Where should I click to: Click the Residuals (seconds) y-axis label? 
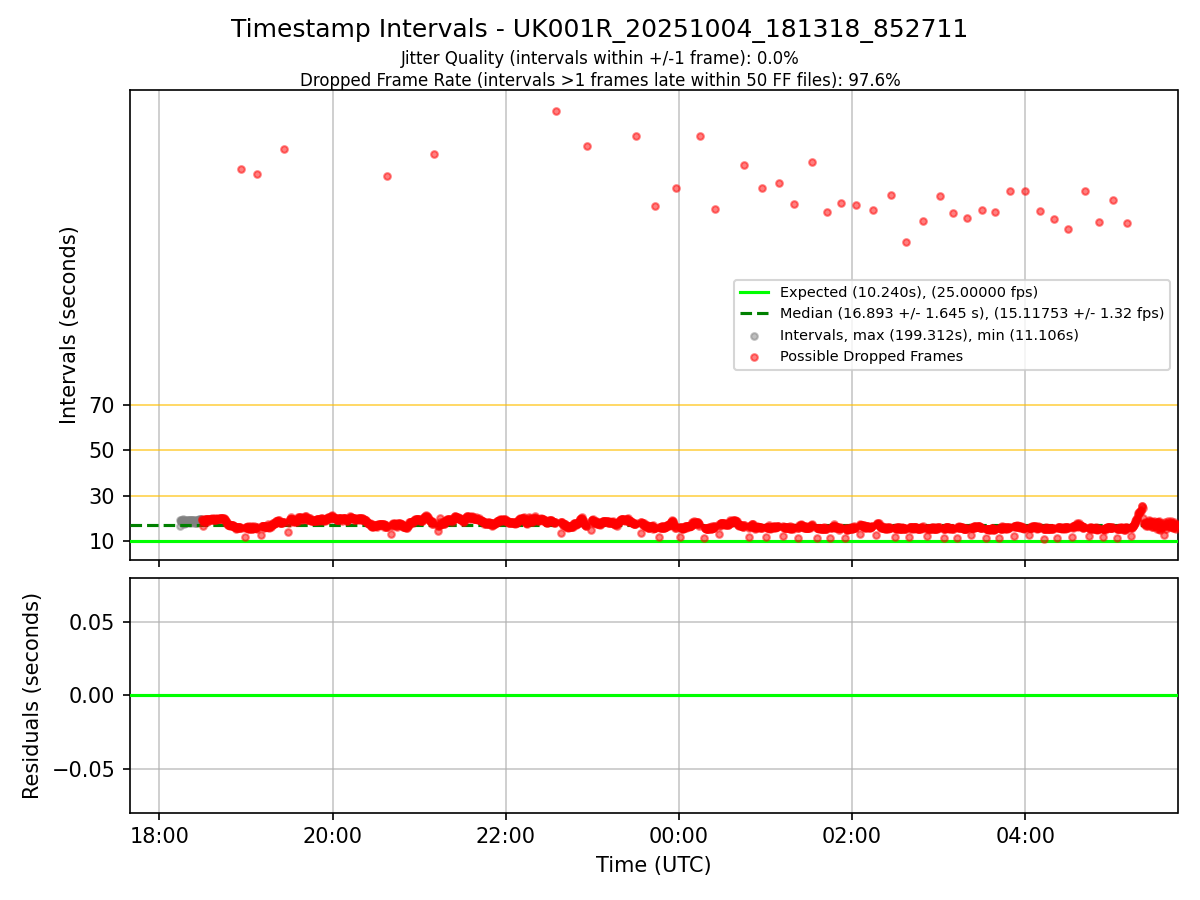pyautogui.click(x=32, y=696)
